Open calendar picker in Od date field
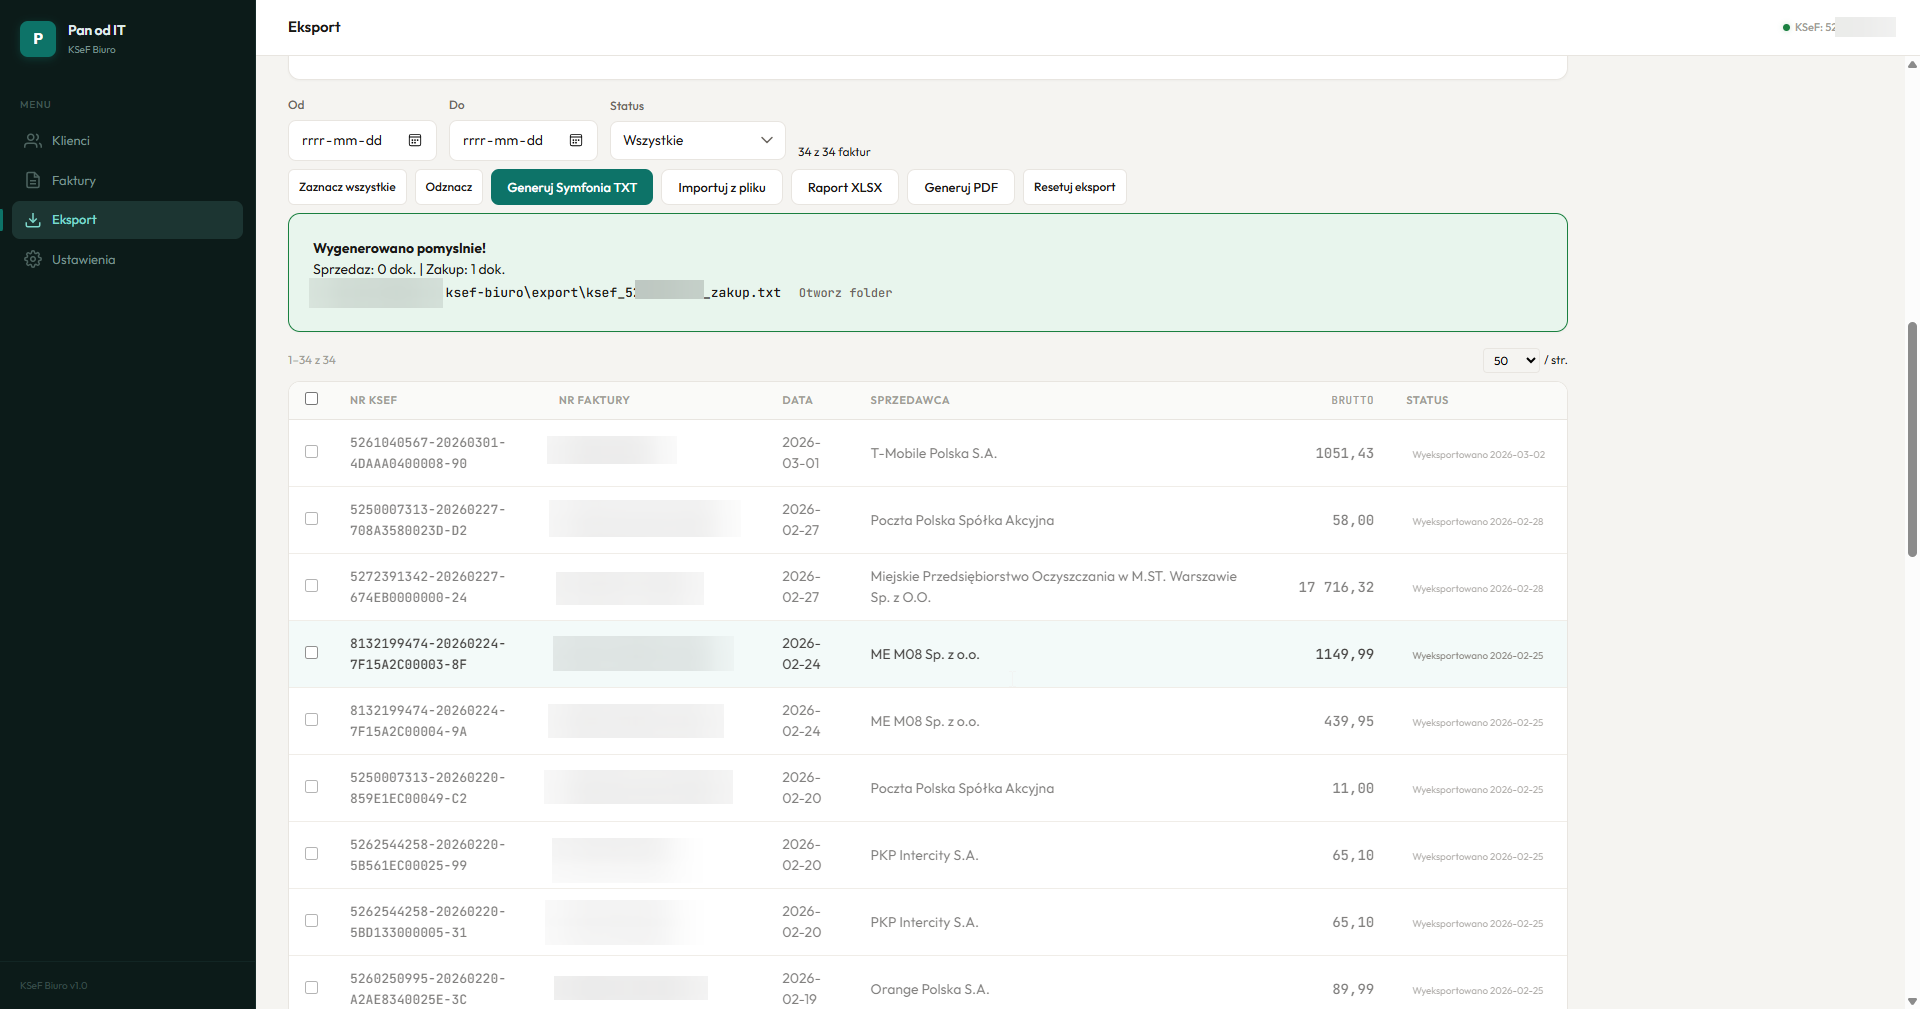 coord(415,141)
